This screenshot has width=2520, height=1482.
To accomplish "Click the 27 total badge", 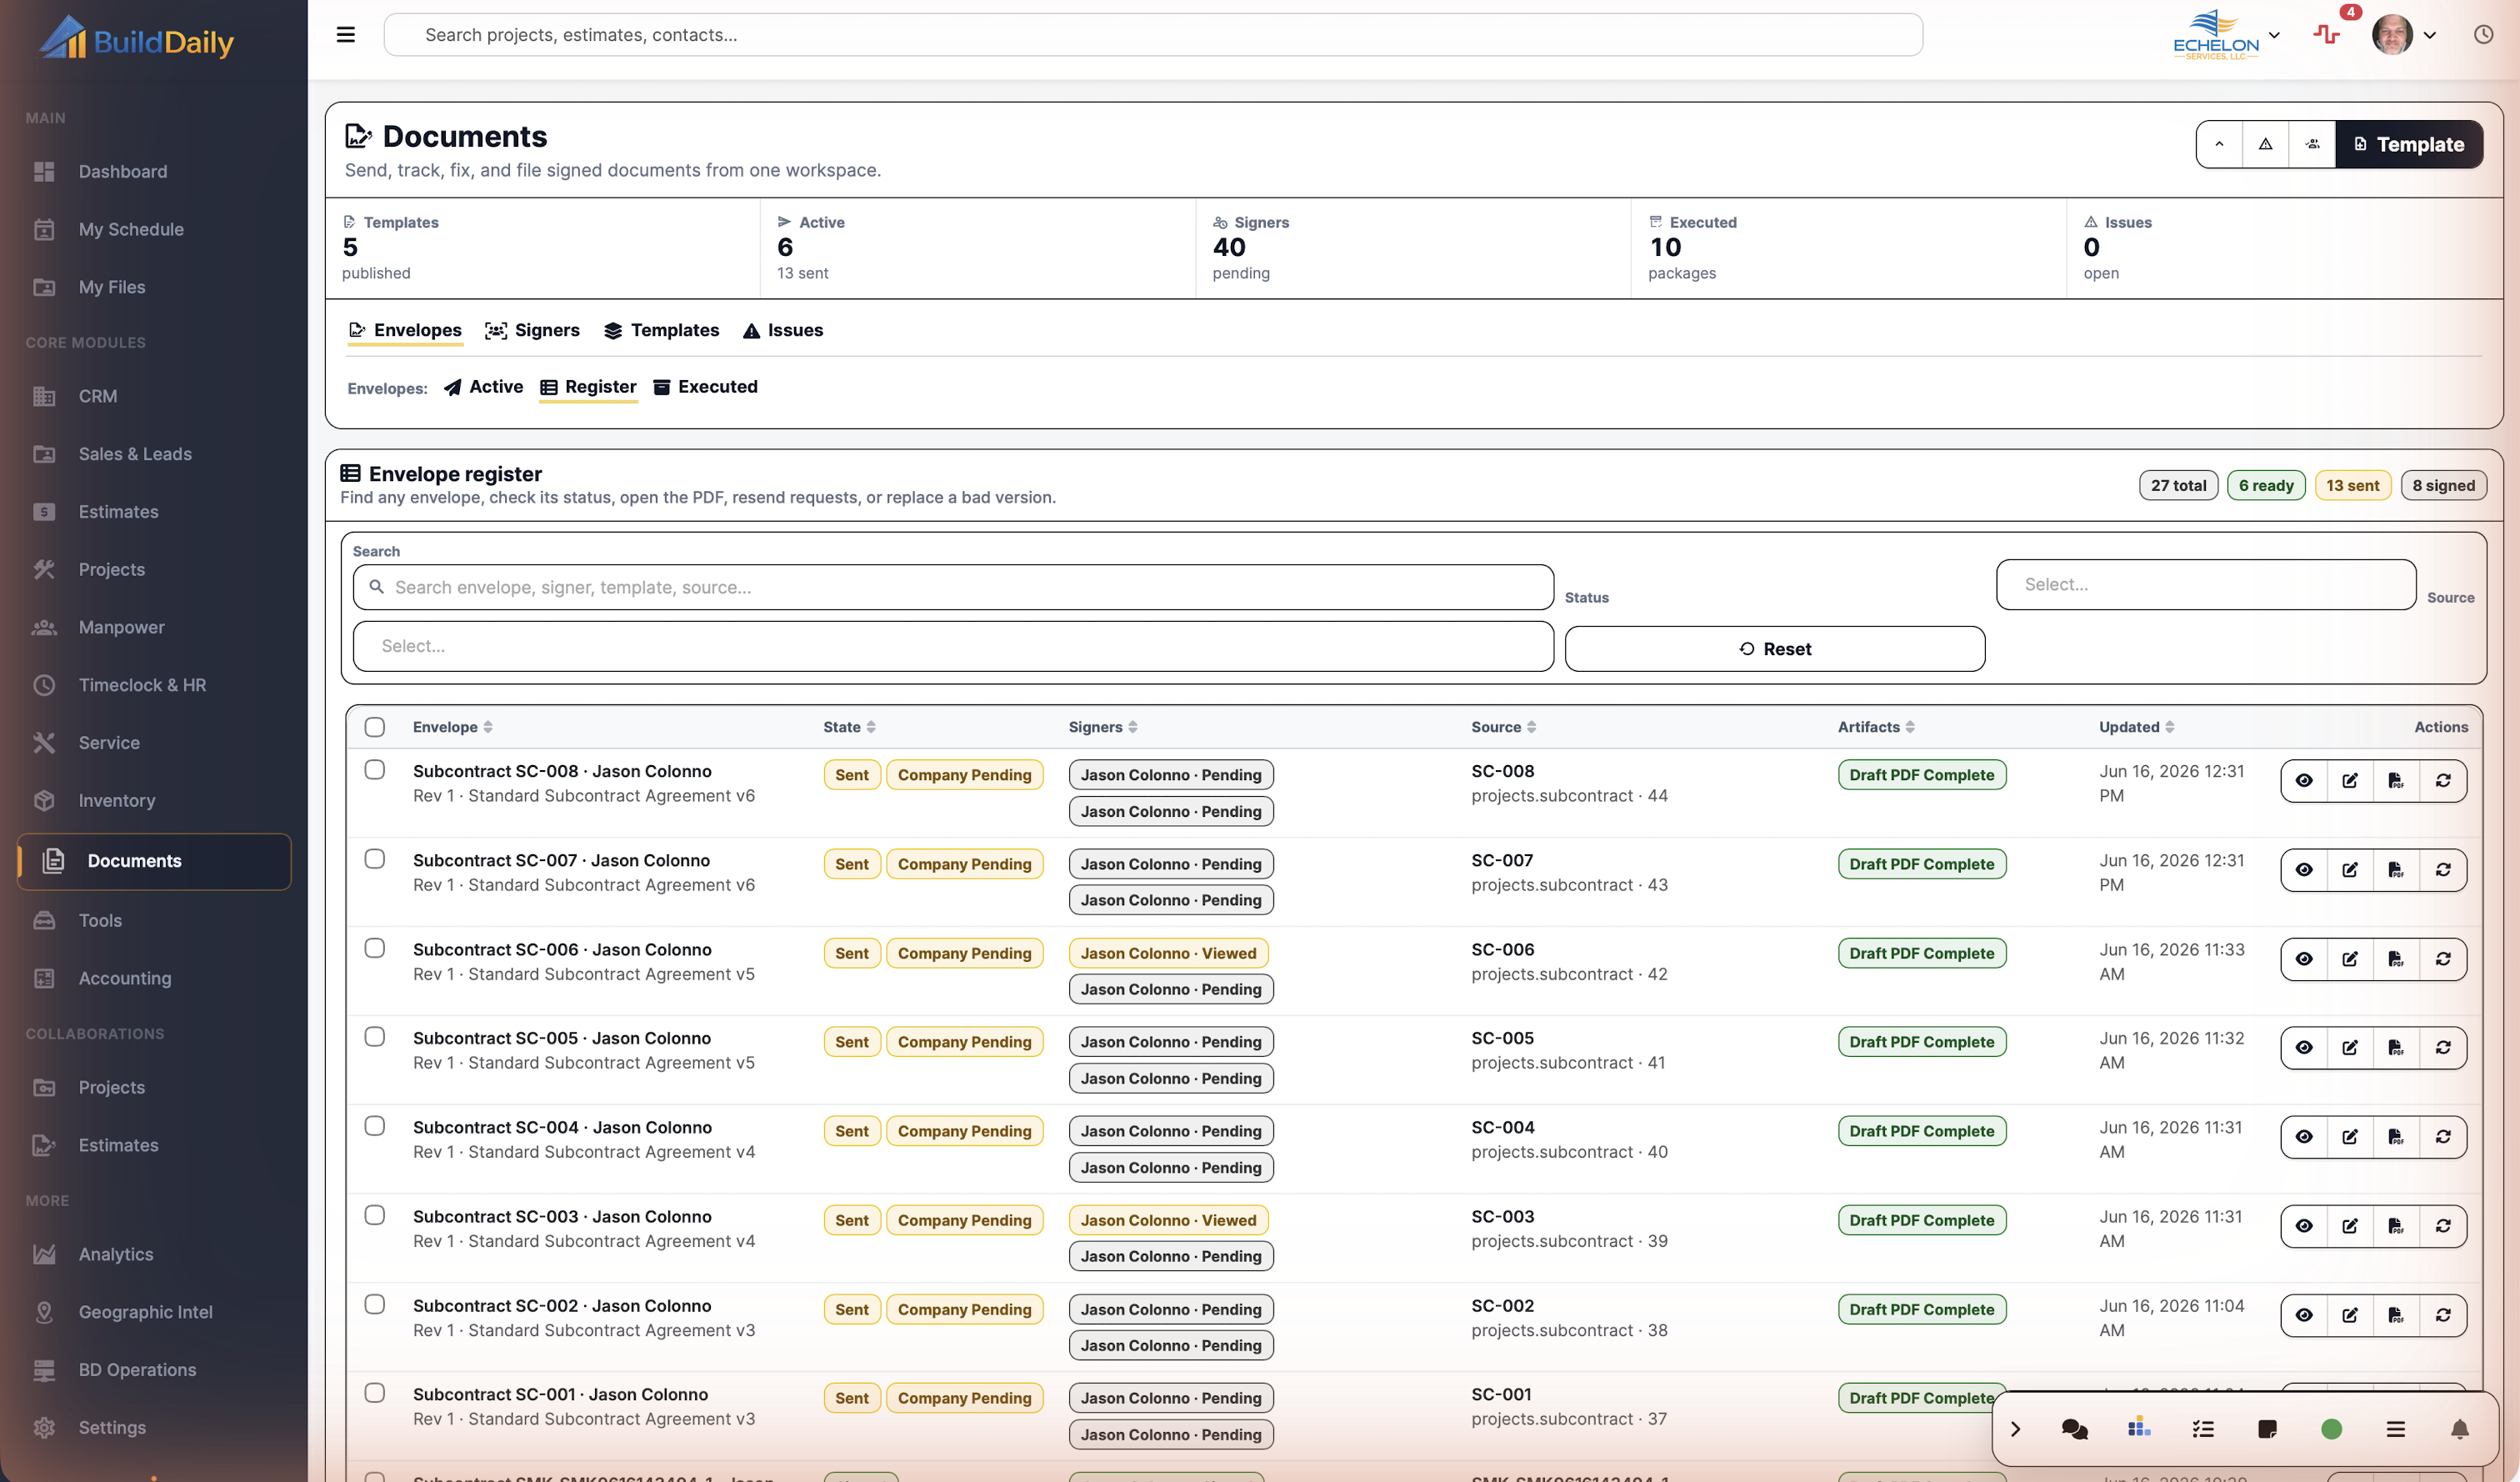I will tap(2178, 485).
